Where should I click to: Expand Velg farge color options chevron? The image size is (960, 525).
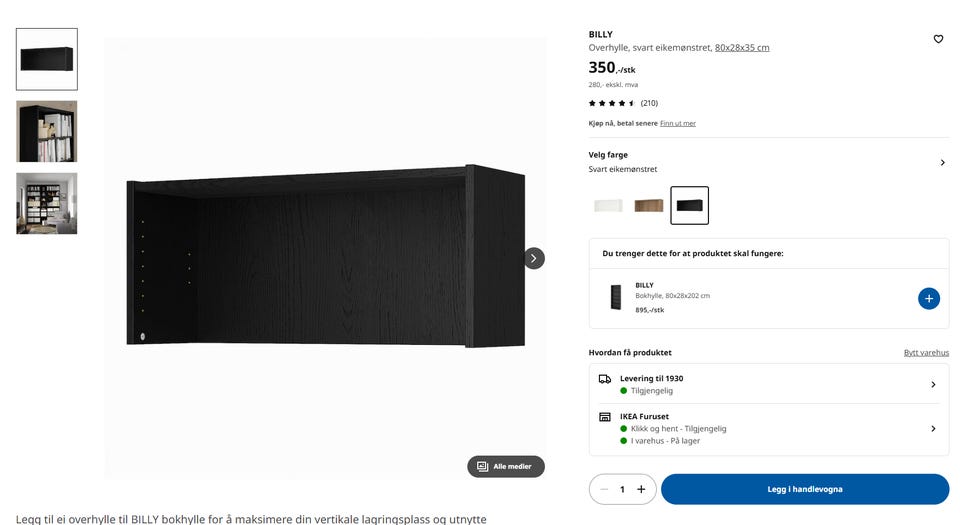942,163
